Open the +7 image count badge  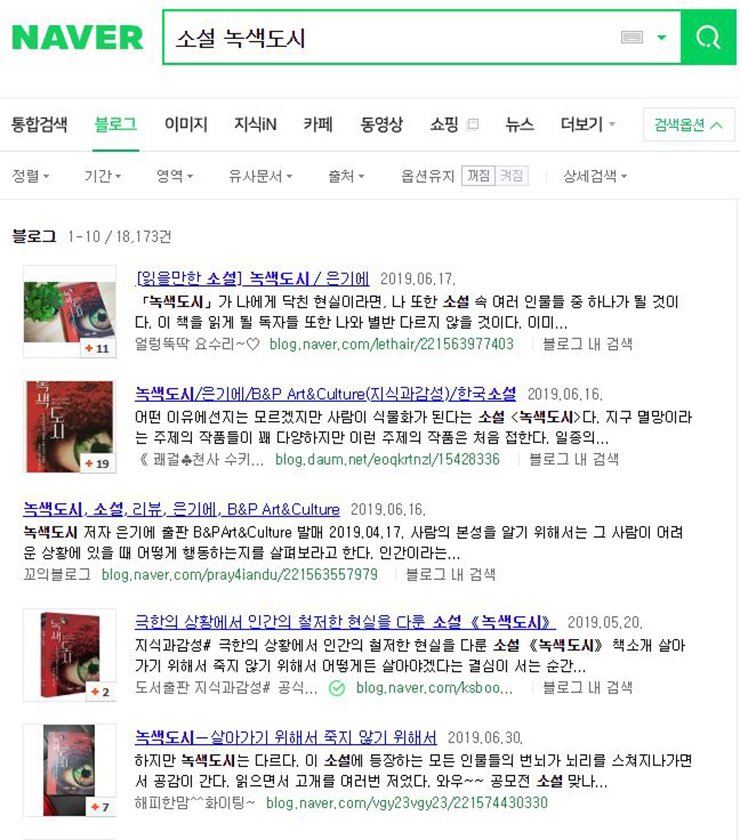pos(100,807)
